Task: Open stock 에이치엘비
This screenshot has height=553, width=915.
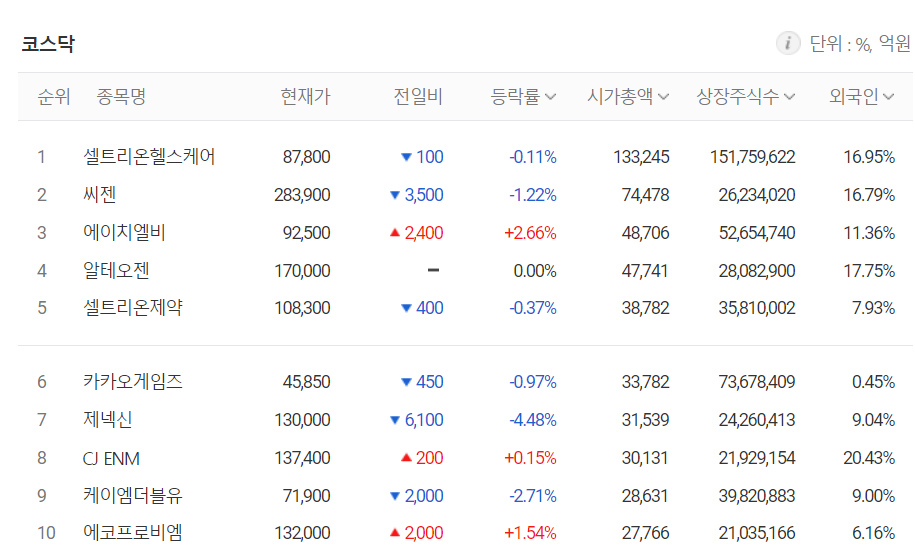Action: [124, 233]
